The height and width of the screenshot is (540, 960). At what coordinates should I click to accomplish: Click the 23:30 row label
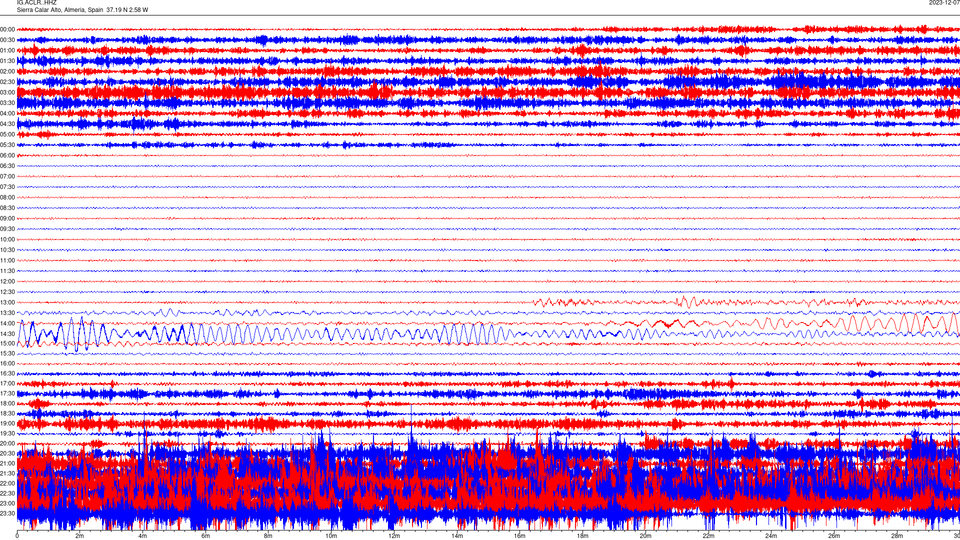7,513
